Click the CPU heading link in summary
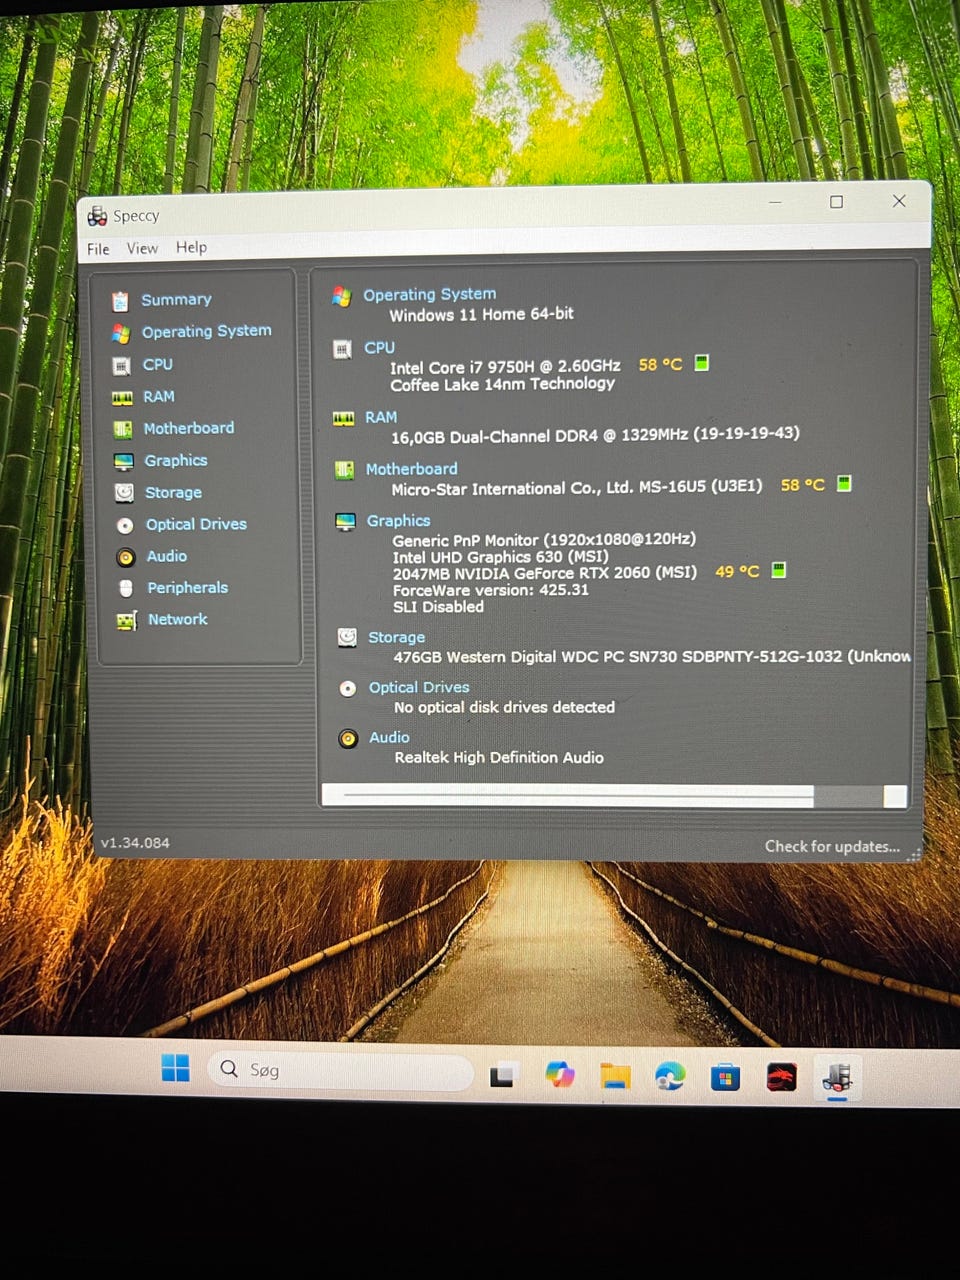 [x=379, y=347]
